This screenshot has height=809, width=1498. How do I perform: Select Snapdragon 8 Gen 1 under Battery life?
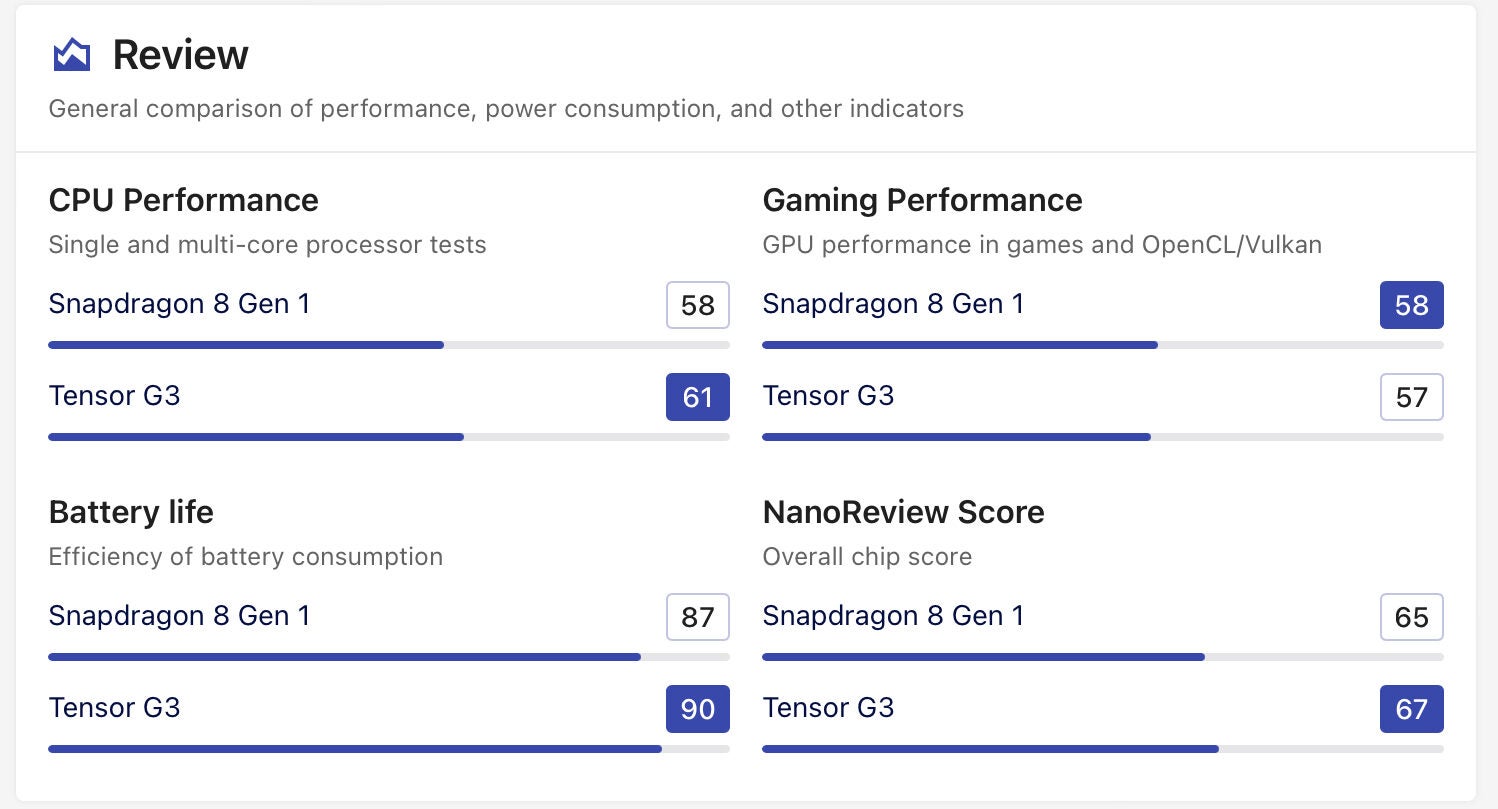[179, 616]
